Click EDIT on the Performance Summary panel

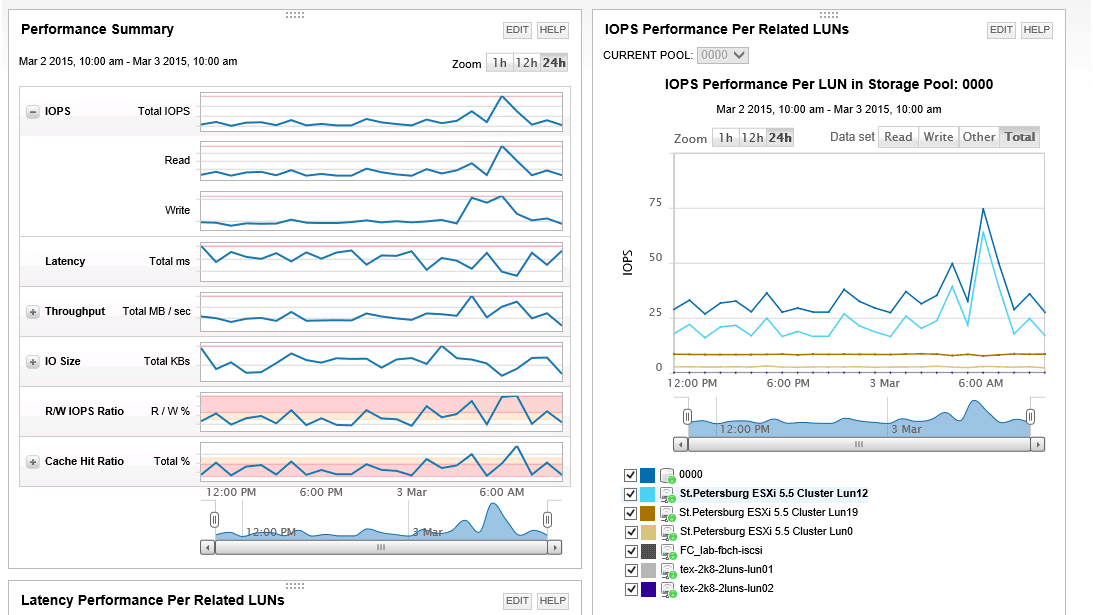[x=517, y=30]
